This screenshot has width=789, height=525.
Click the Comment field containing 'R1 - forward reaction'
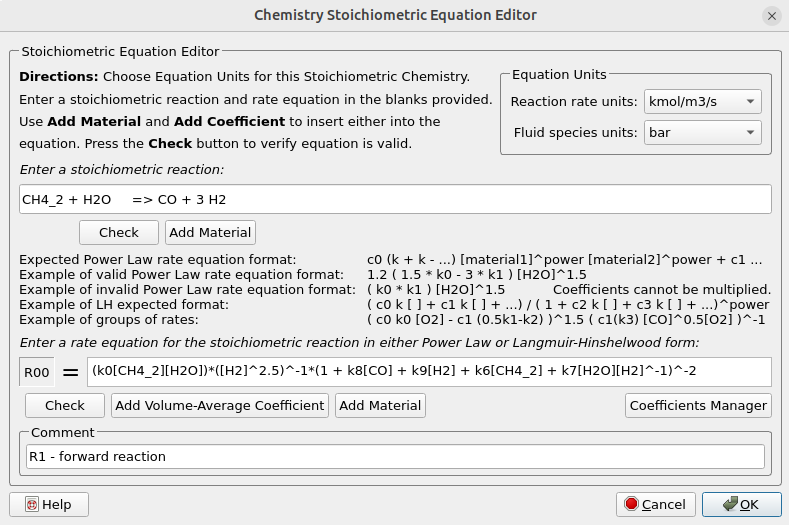coord(395,456)
